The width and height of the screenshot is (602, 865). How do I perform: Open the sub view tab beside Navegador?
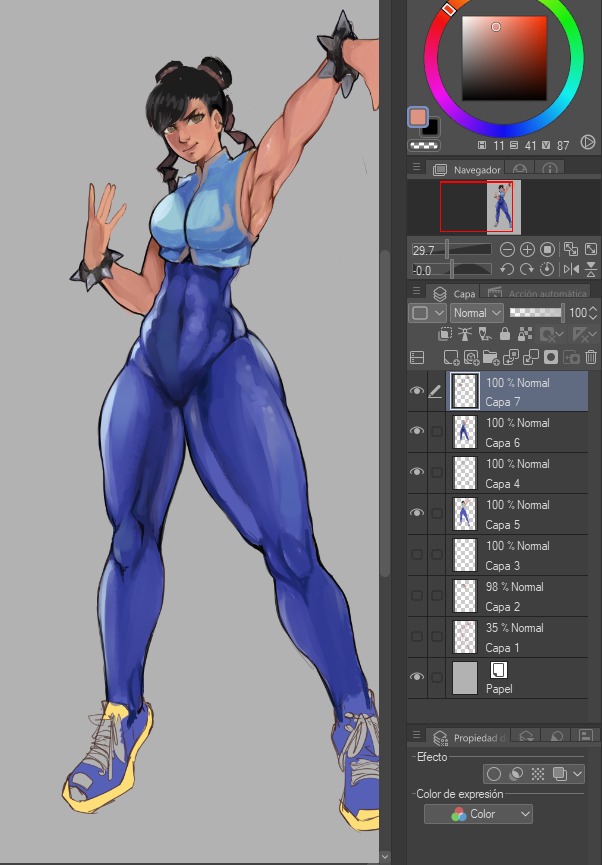coord(520,169)
